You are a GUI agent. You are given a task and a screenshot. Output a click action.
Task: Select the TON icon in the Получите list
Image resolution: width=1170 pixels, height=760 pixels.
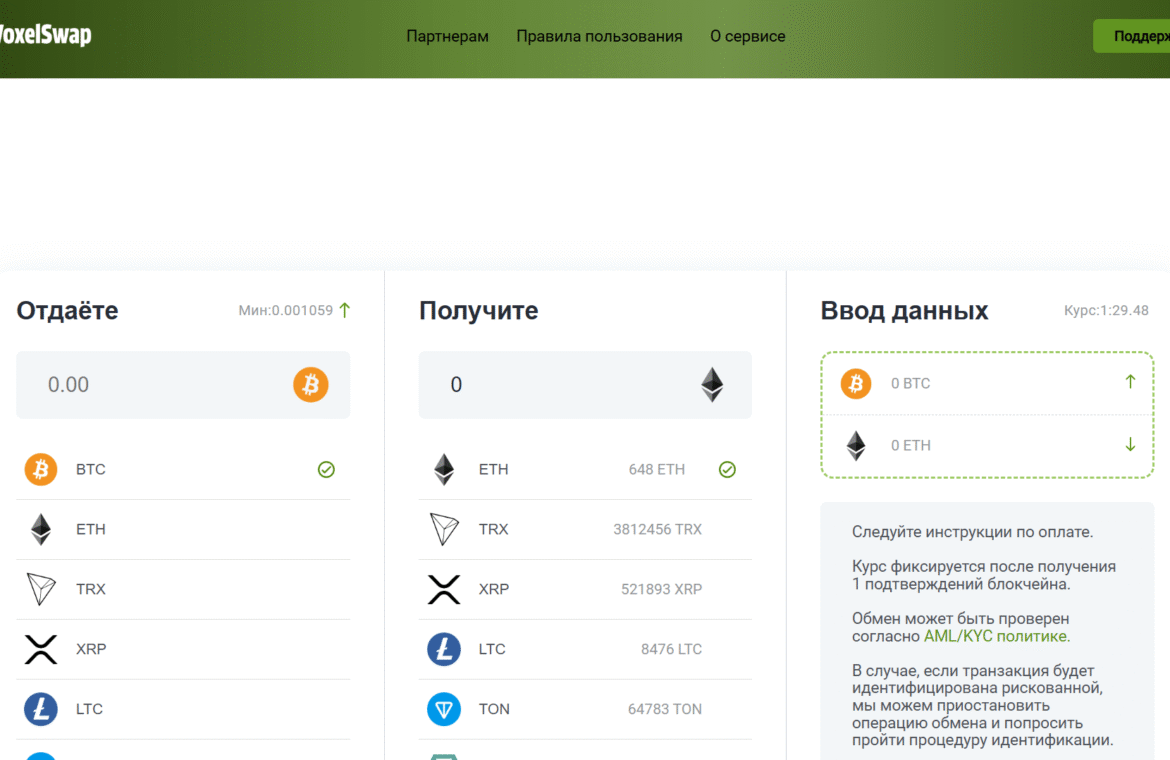coord(444,709)
